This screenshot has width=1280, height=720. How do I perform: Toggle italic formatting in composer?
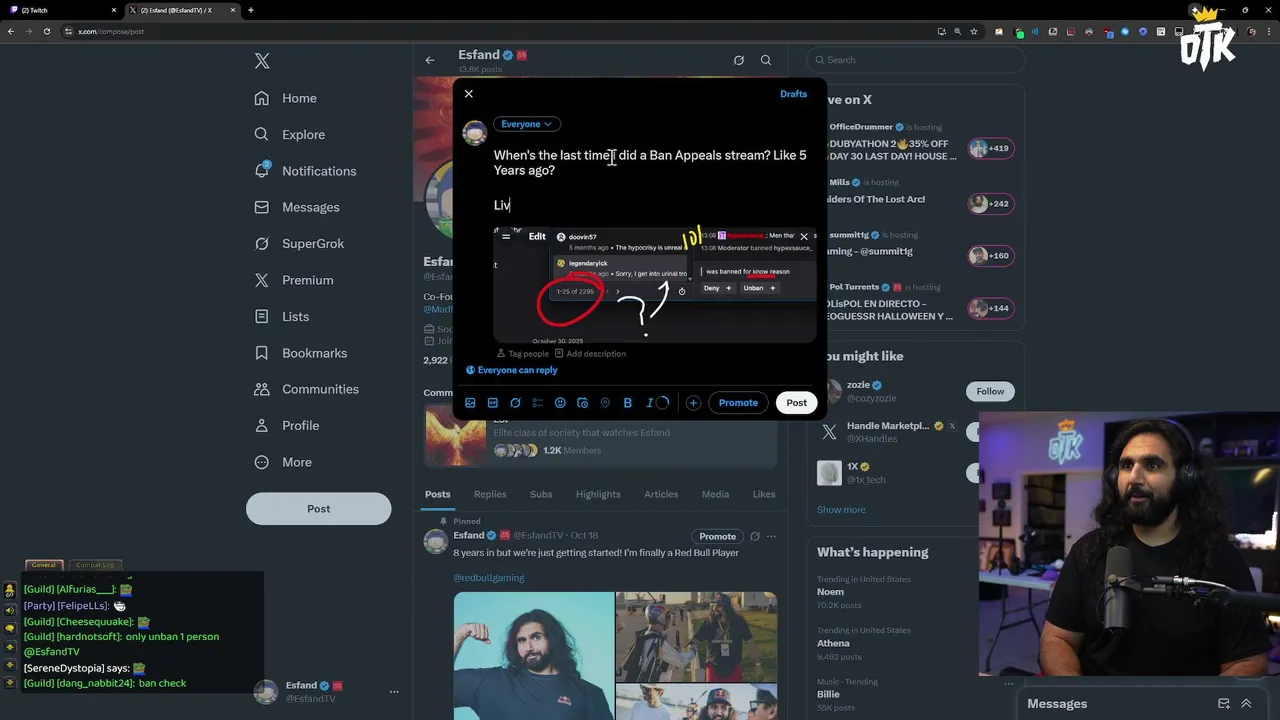point(650,403)
